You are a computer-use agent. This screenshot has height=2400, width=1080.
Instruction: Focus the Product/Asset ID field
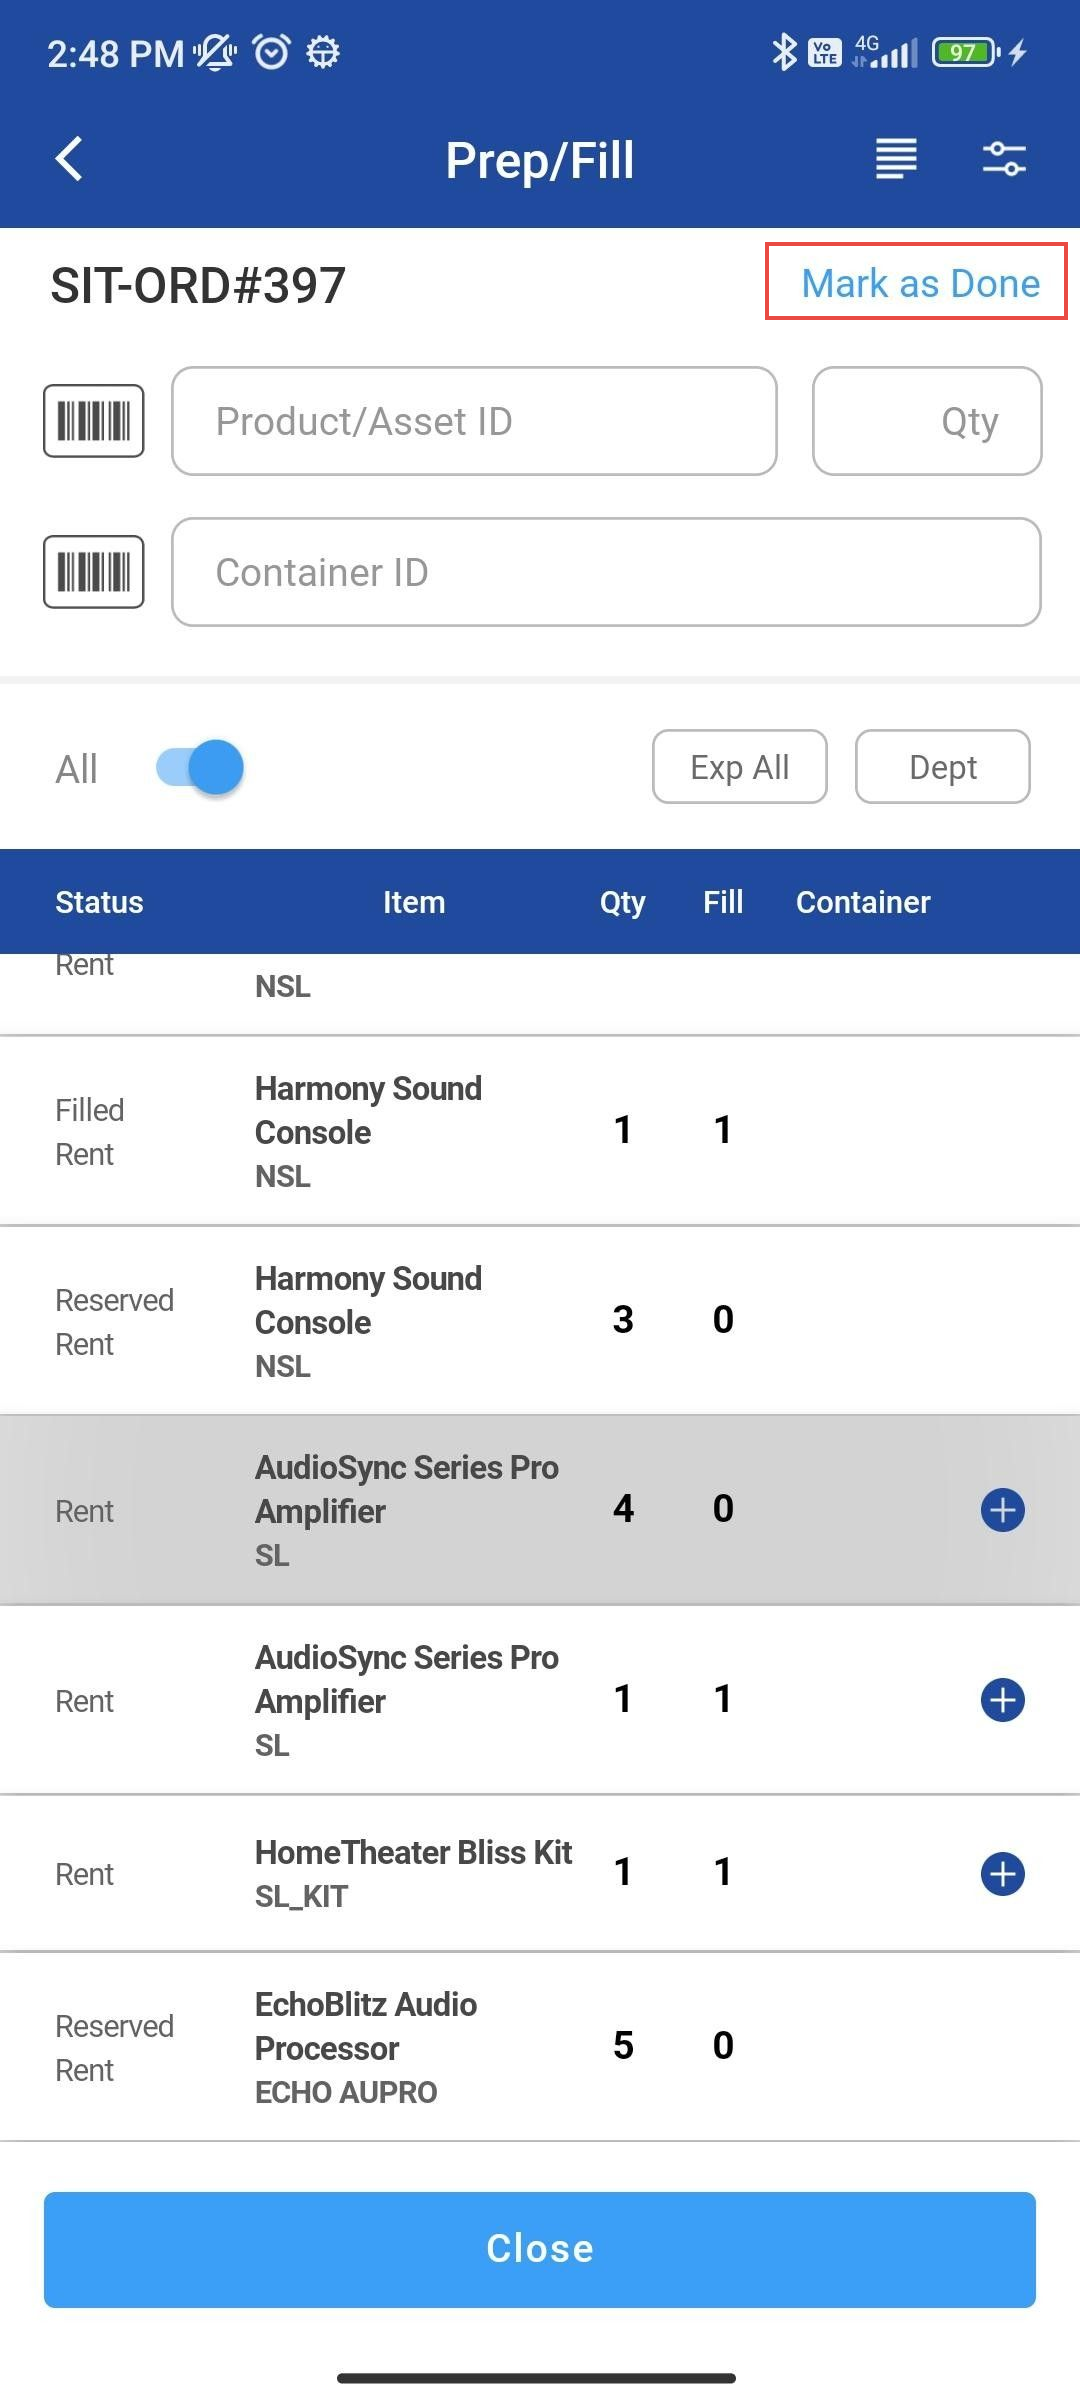(474, 421)
